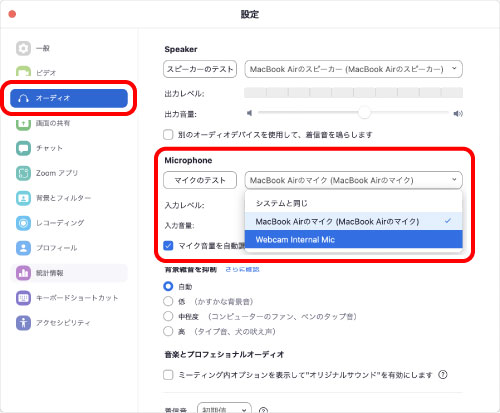Viewport: 500px width, 413px height.
Task: Select the 低 (かすかな背景音) radio button
Action: [168, 301]
